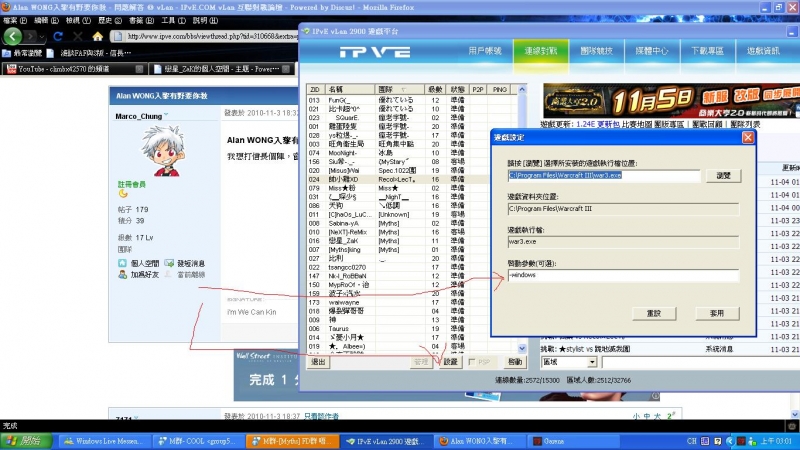Switch to the M群-[Myths] taskbar item
Image resolution: width=800 pixels, height=450 pixels.
292,441
